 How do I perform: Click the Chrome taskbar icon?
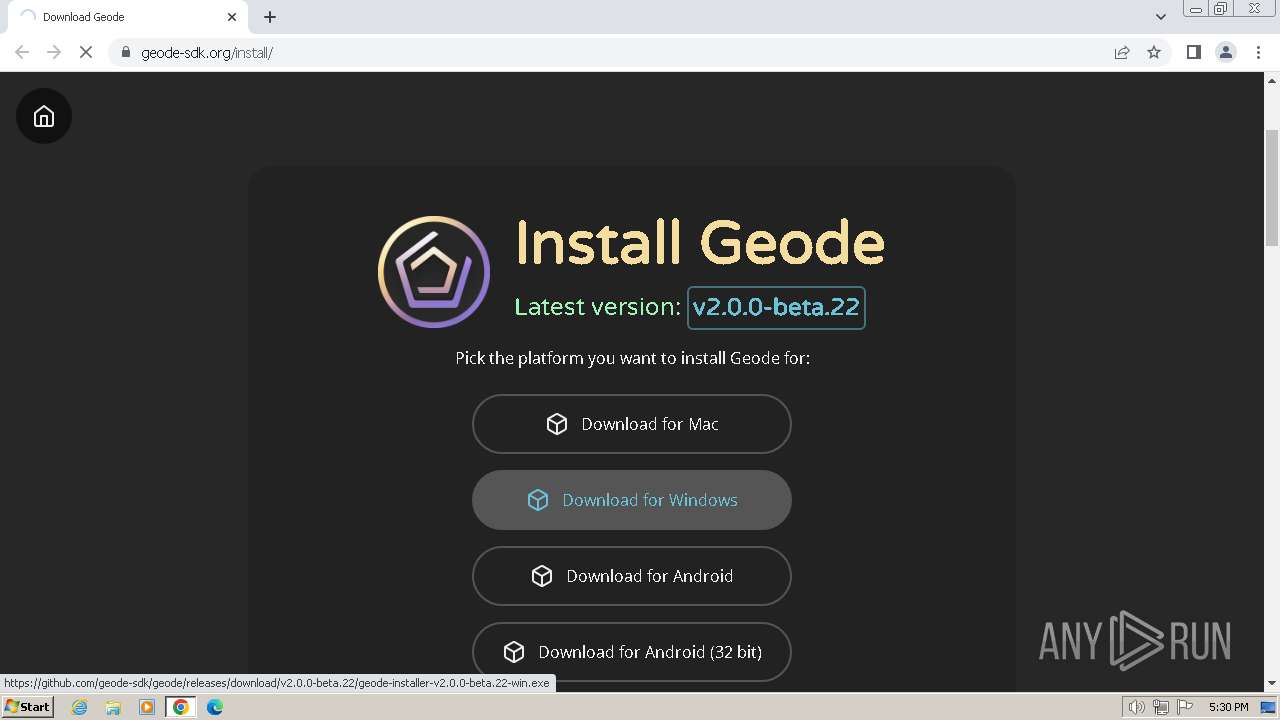pyautogui.click(x=181, y=707)
